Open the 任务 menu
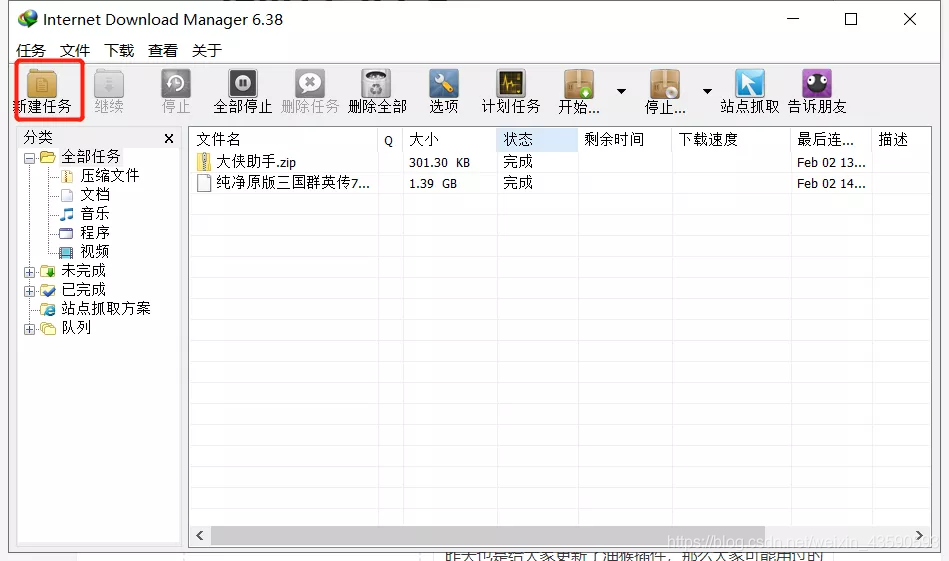The height and width of the screenshot is (561, 949). tap(31, 51)
